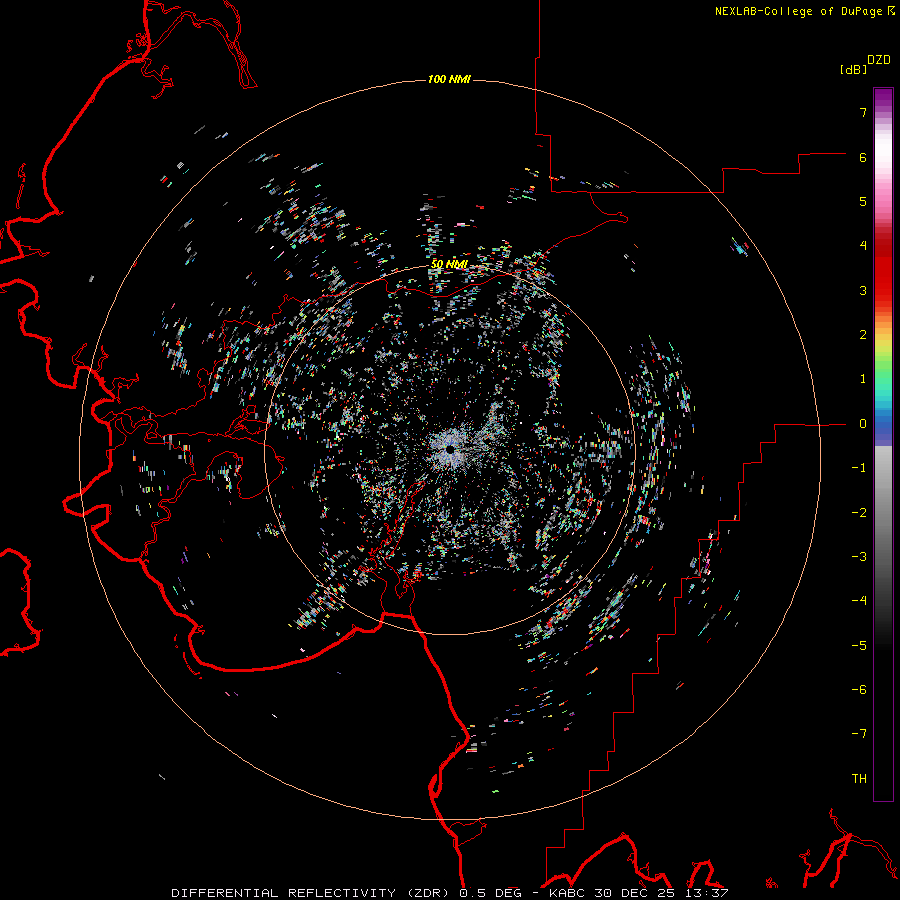
Task: Click the 7 dB tick label on scale
Action: [863, 112]
